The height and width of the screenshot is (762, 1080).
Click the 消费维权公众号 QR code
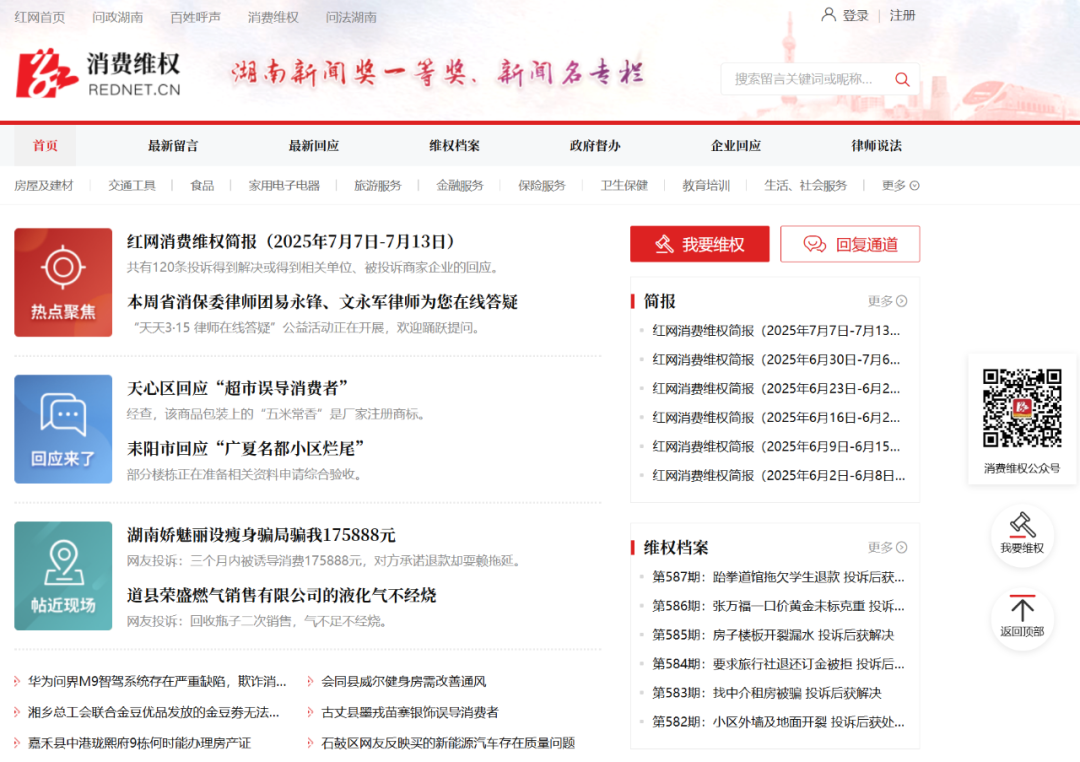click(1022, 408)
